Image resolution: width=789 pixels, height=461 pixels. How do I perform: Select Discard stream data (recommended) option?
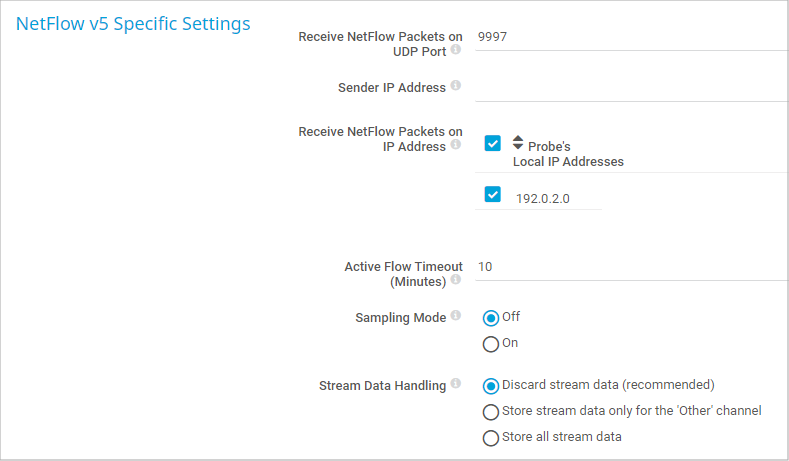491,385
